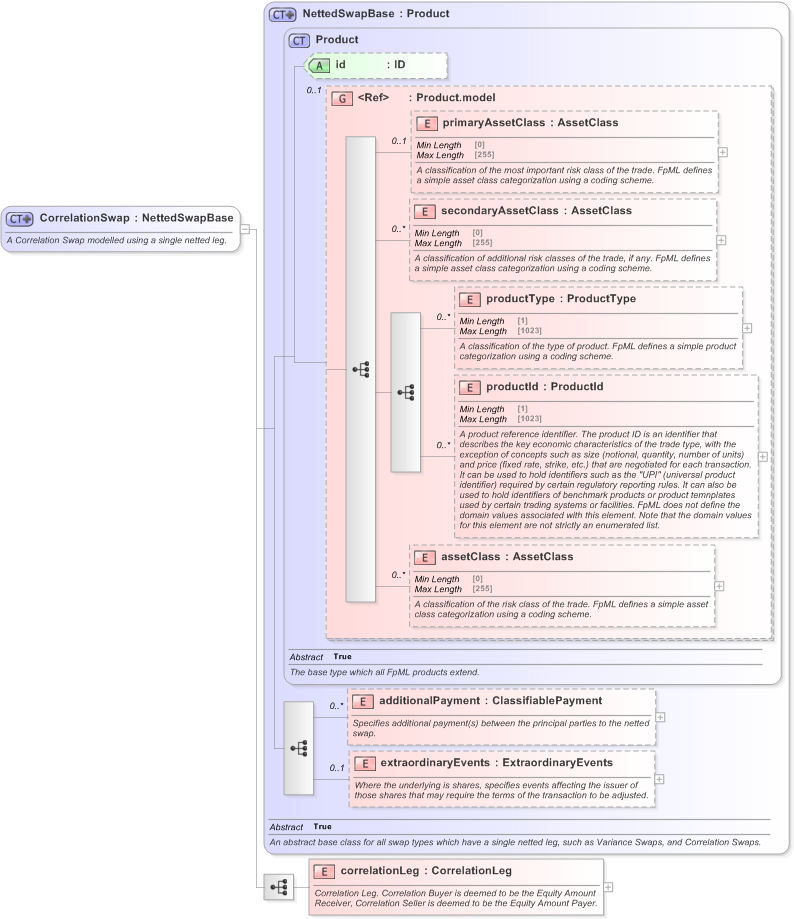Click the sequence compositor beside additionalPayment
Screen dimensions: 794x919
pyautogui.click(x=299, y=748)
